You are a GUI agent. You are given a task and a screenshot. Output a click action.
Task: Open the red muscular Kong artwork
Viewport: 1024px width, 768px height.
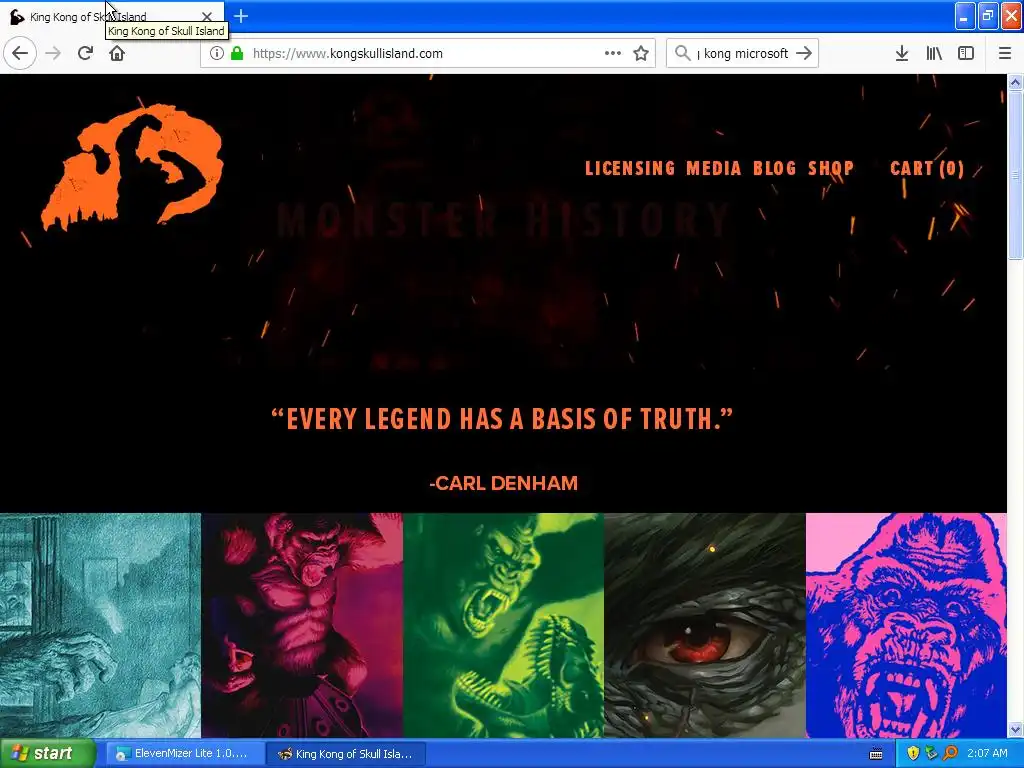(x=302, y=625)
